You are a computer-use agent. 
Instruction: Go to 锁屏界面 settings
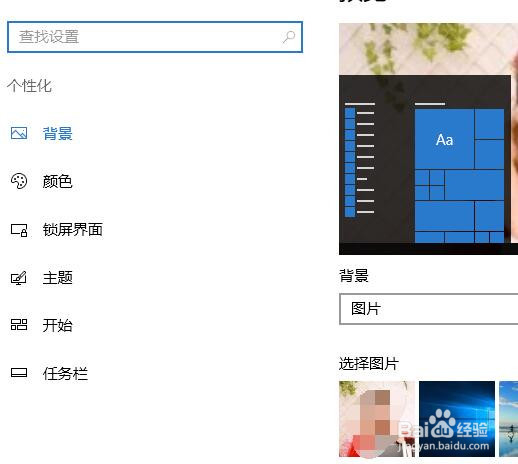tap(72, 230)
